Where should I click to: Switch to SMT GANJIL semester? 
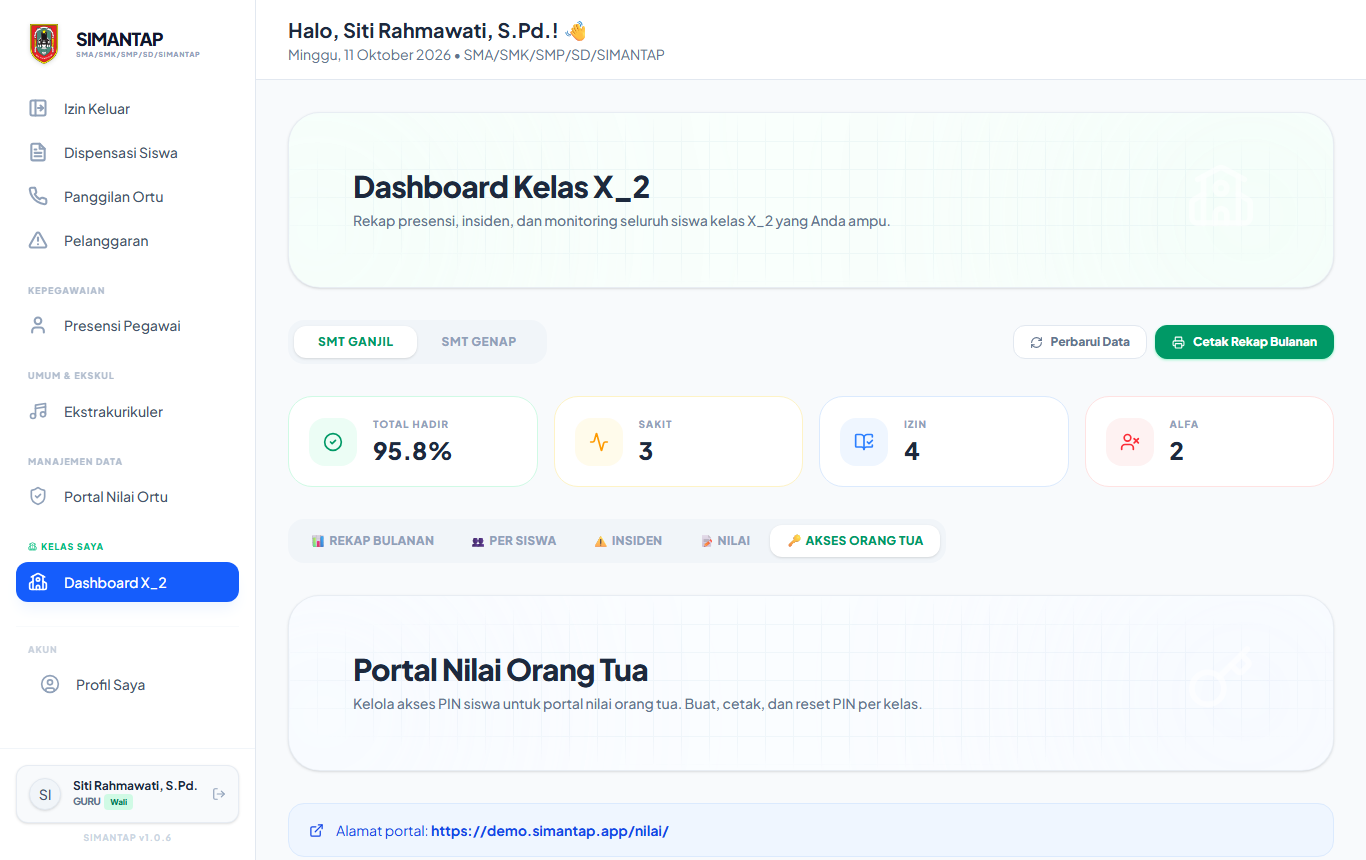coord(355,342)
